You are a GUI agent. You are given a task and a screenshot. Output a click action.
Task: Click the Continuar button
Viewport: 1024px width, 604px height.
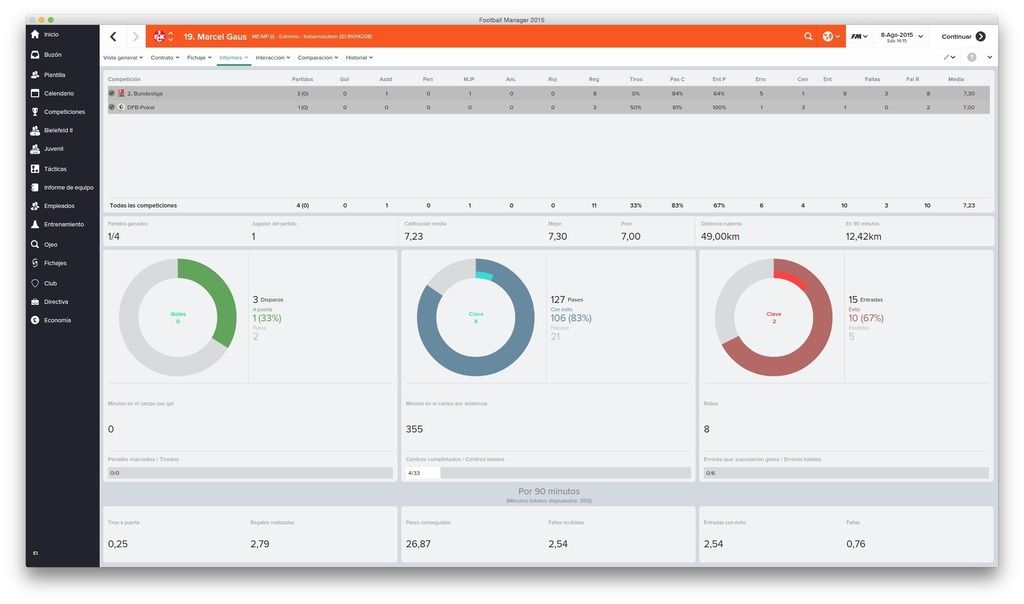point(963,37)
